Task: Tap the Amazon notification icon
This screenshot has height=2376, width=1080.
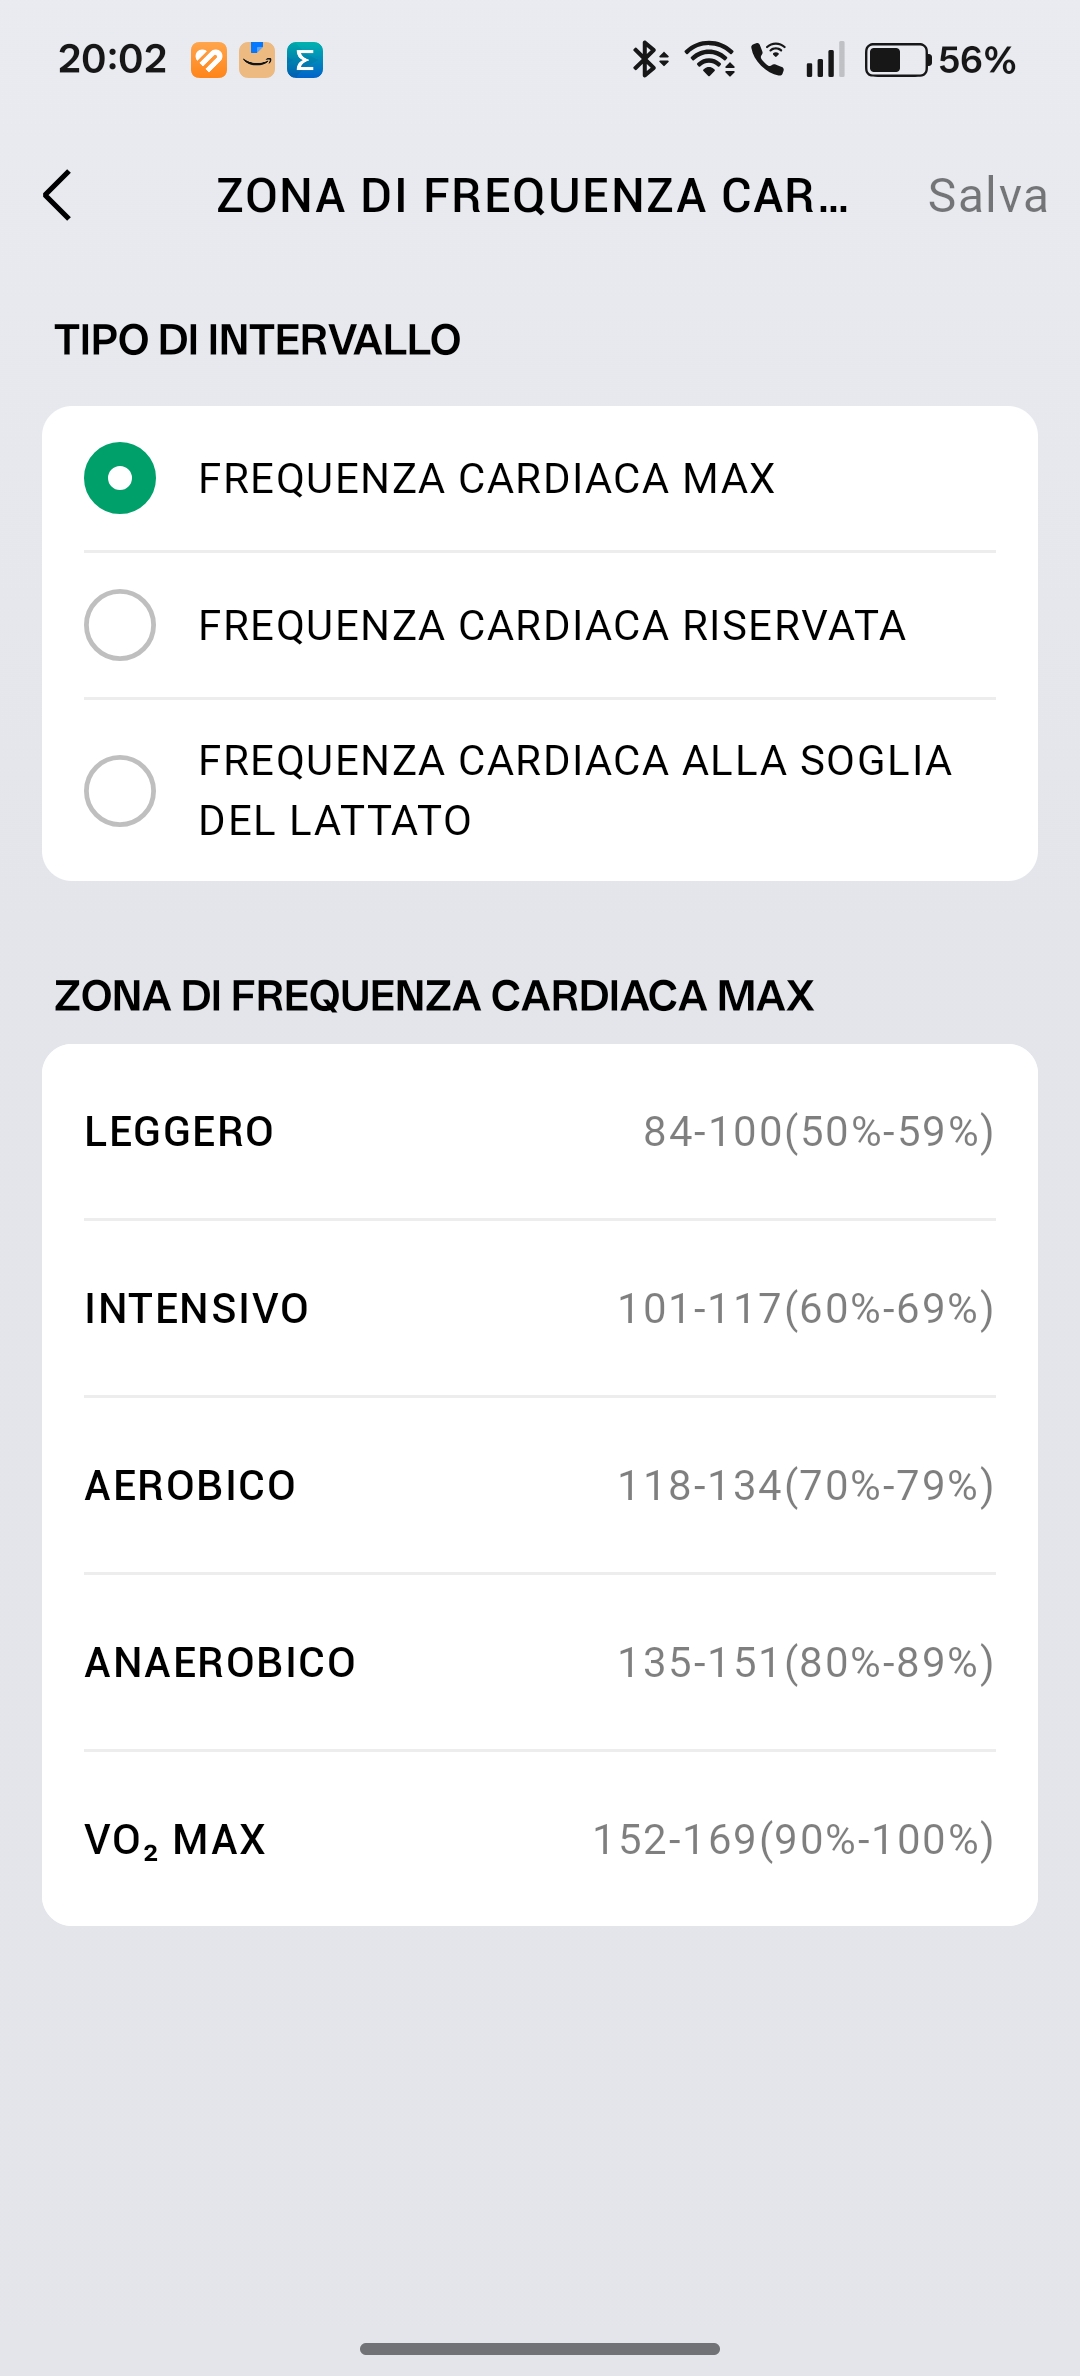Action: [x=257, y=60]
